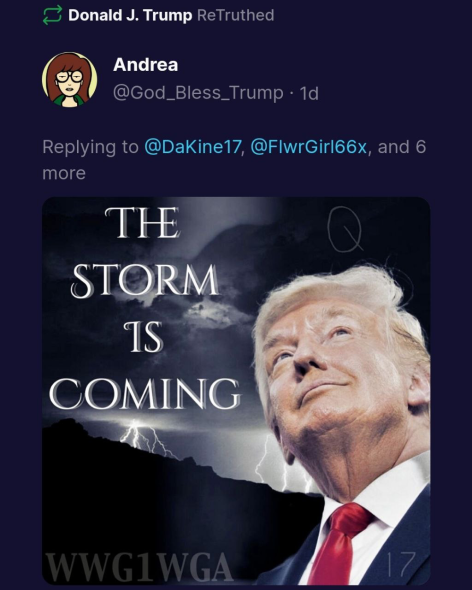Open Andrea's display name

point(146,65)
